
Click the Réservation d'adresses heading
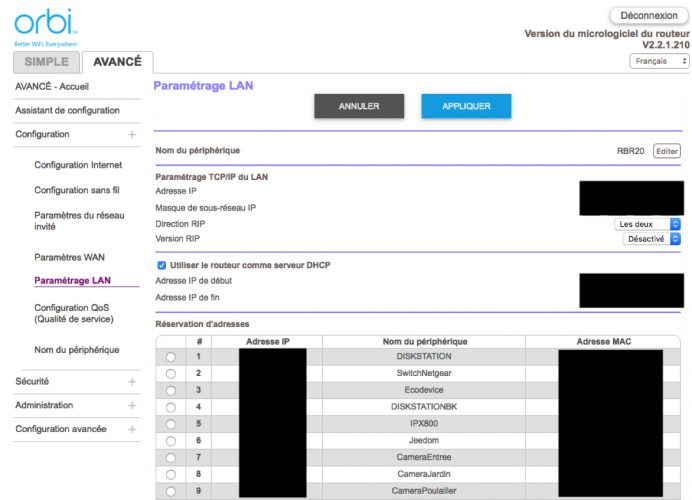[x=202, y=324]
